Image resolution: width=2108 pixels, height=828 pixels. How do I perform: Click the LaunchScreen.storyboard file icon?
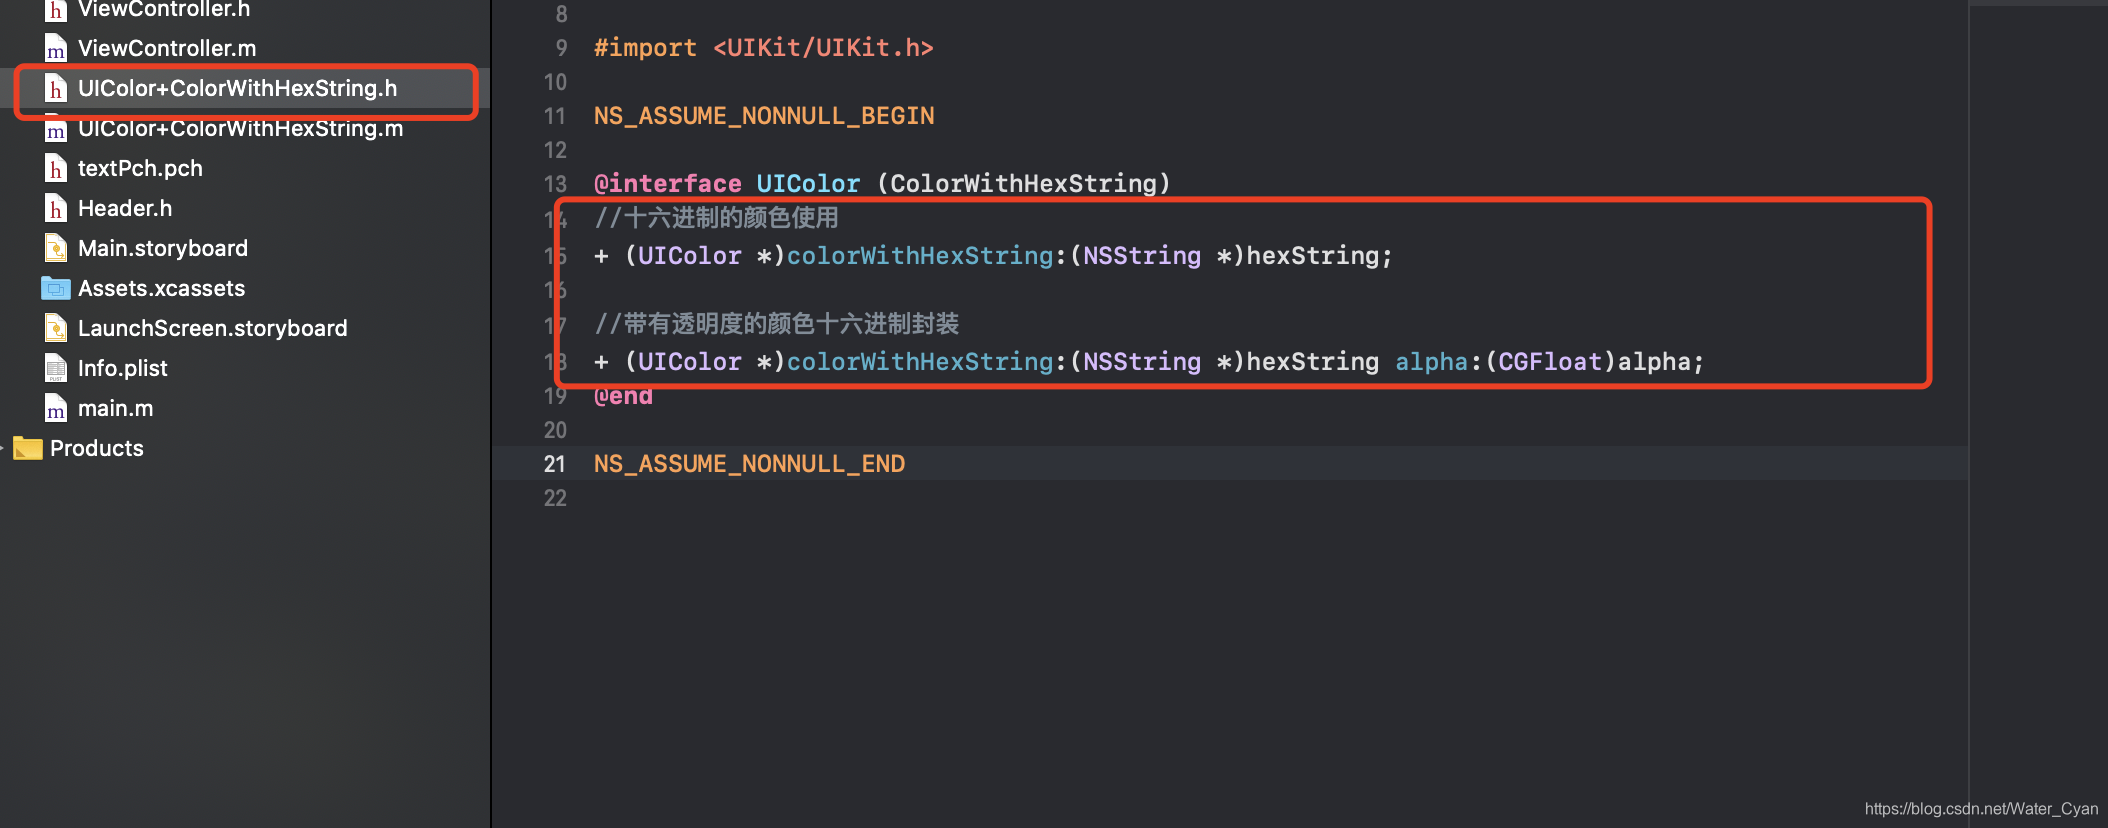click(x=56, y=328)
